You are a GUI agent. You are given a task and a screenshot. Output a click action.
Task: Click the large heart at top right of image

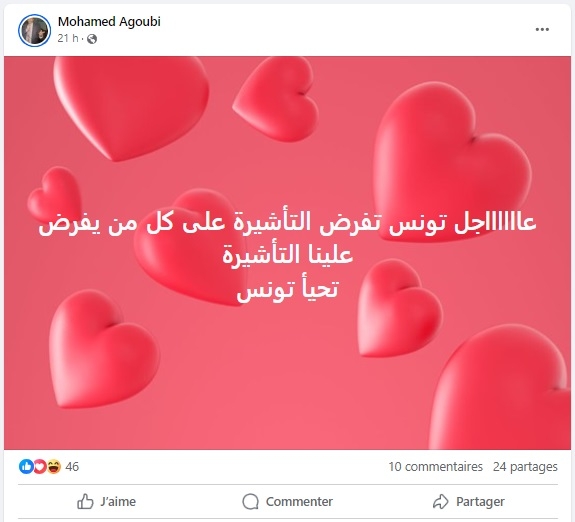click(x=451, y=161)
